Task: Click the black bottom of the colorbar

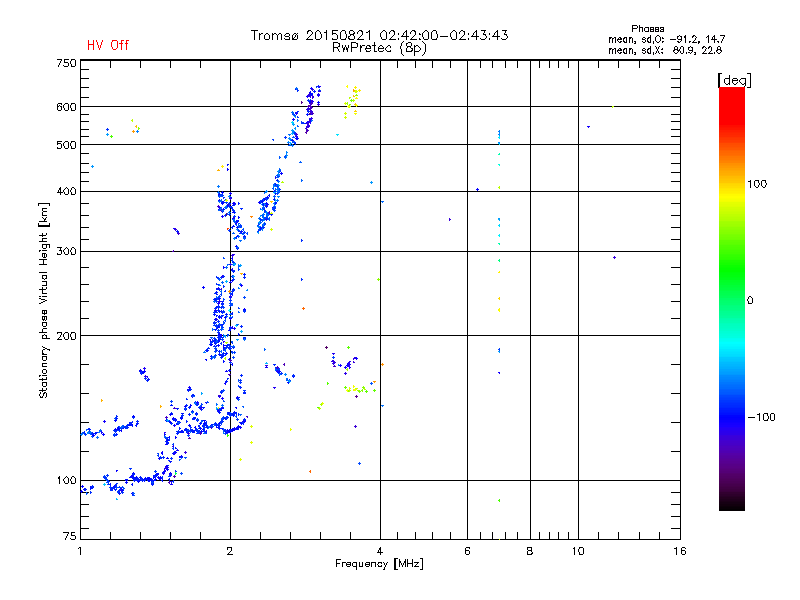Action: [732, 503]
